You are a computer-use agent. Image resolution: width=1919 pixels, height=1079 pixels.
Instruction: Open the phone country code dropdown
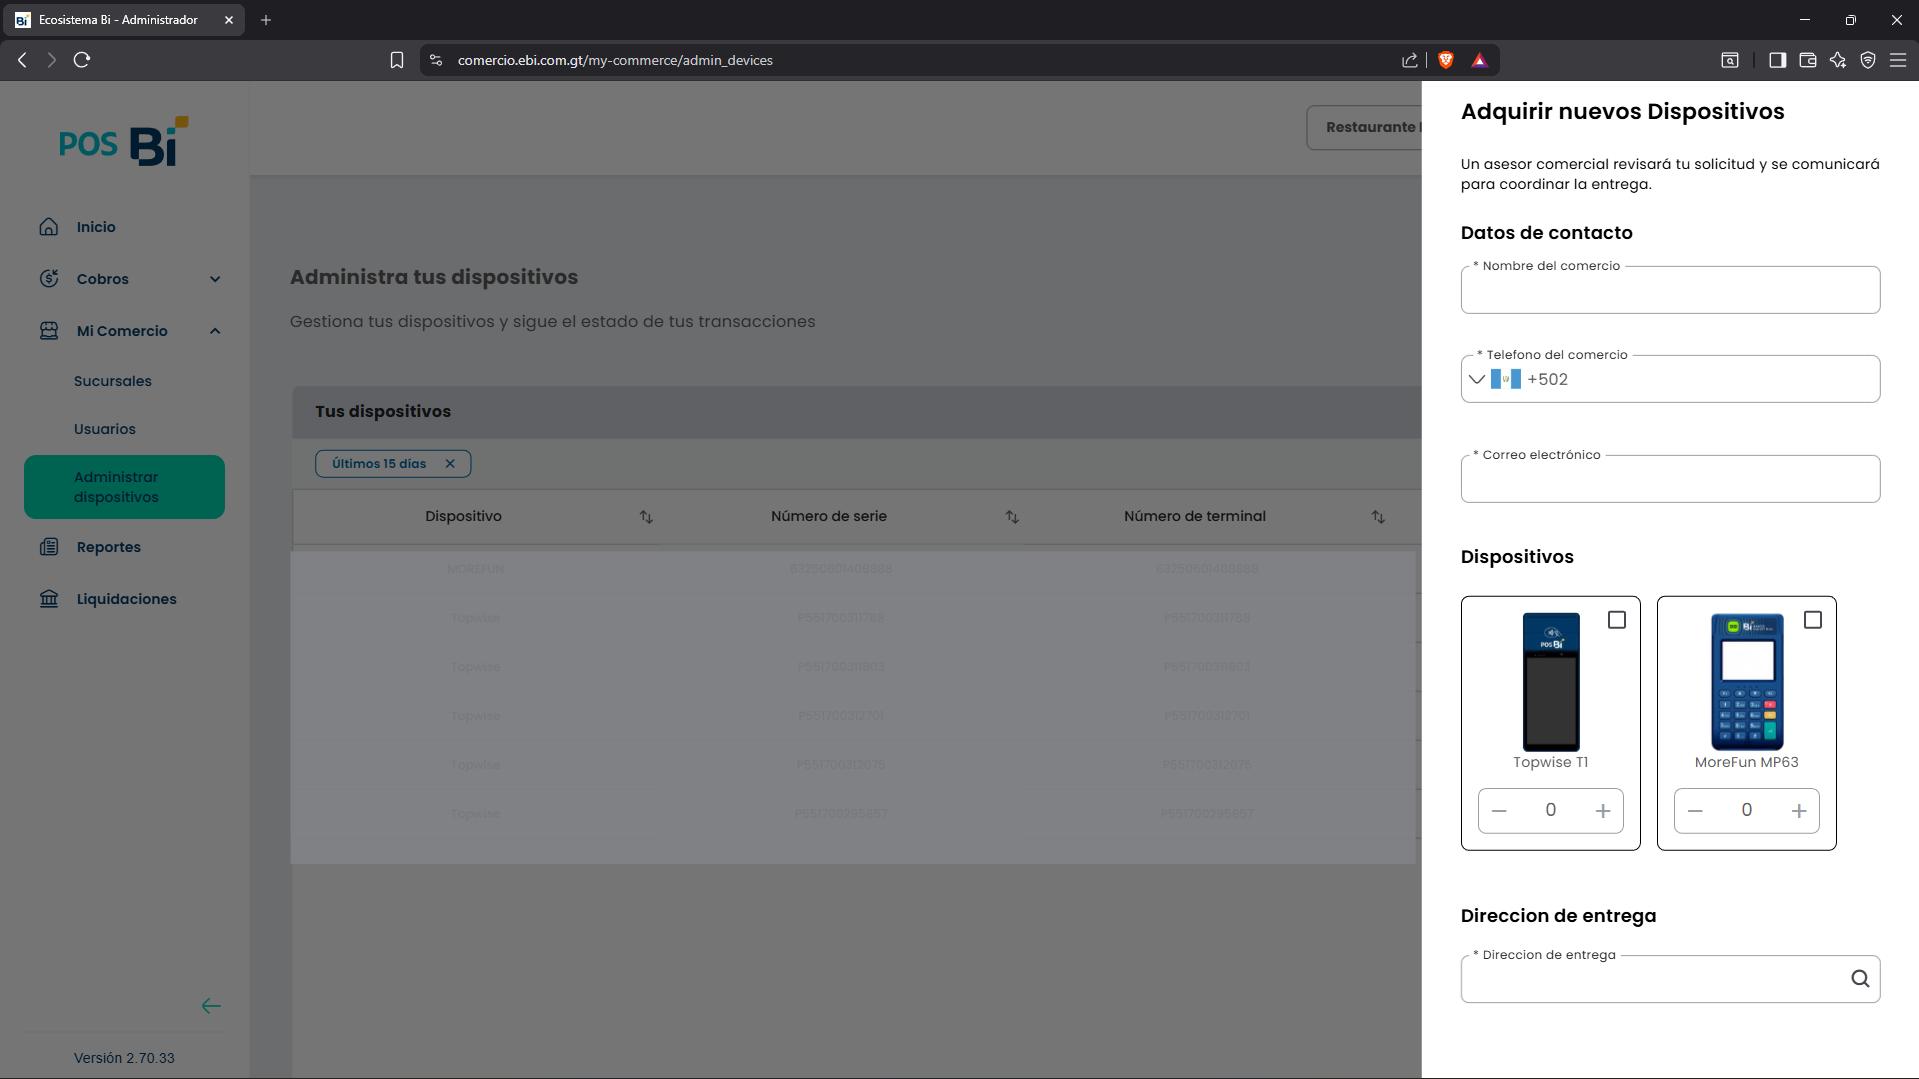click(1476, 380)
